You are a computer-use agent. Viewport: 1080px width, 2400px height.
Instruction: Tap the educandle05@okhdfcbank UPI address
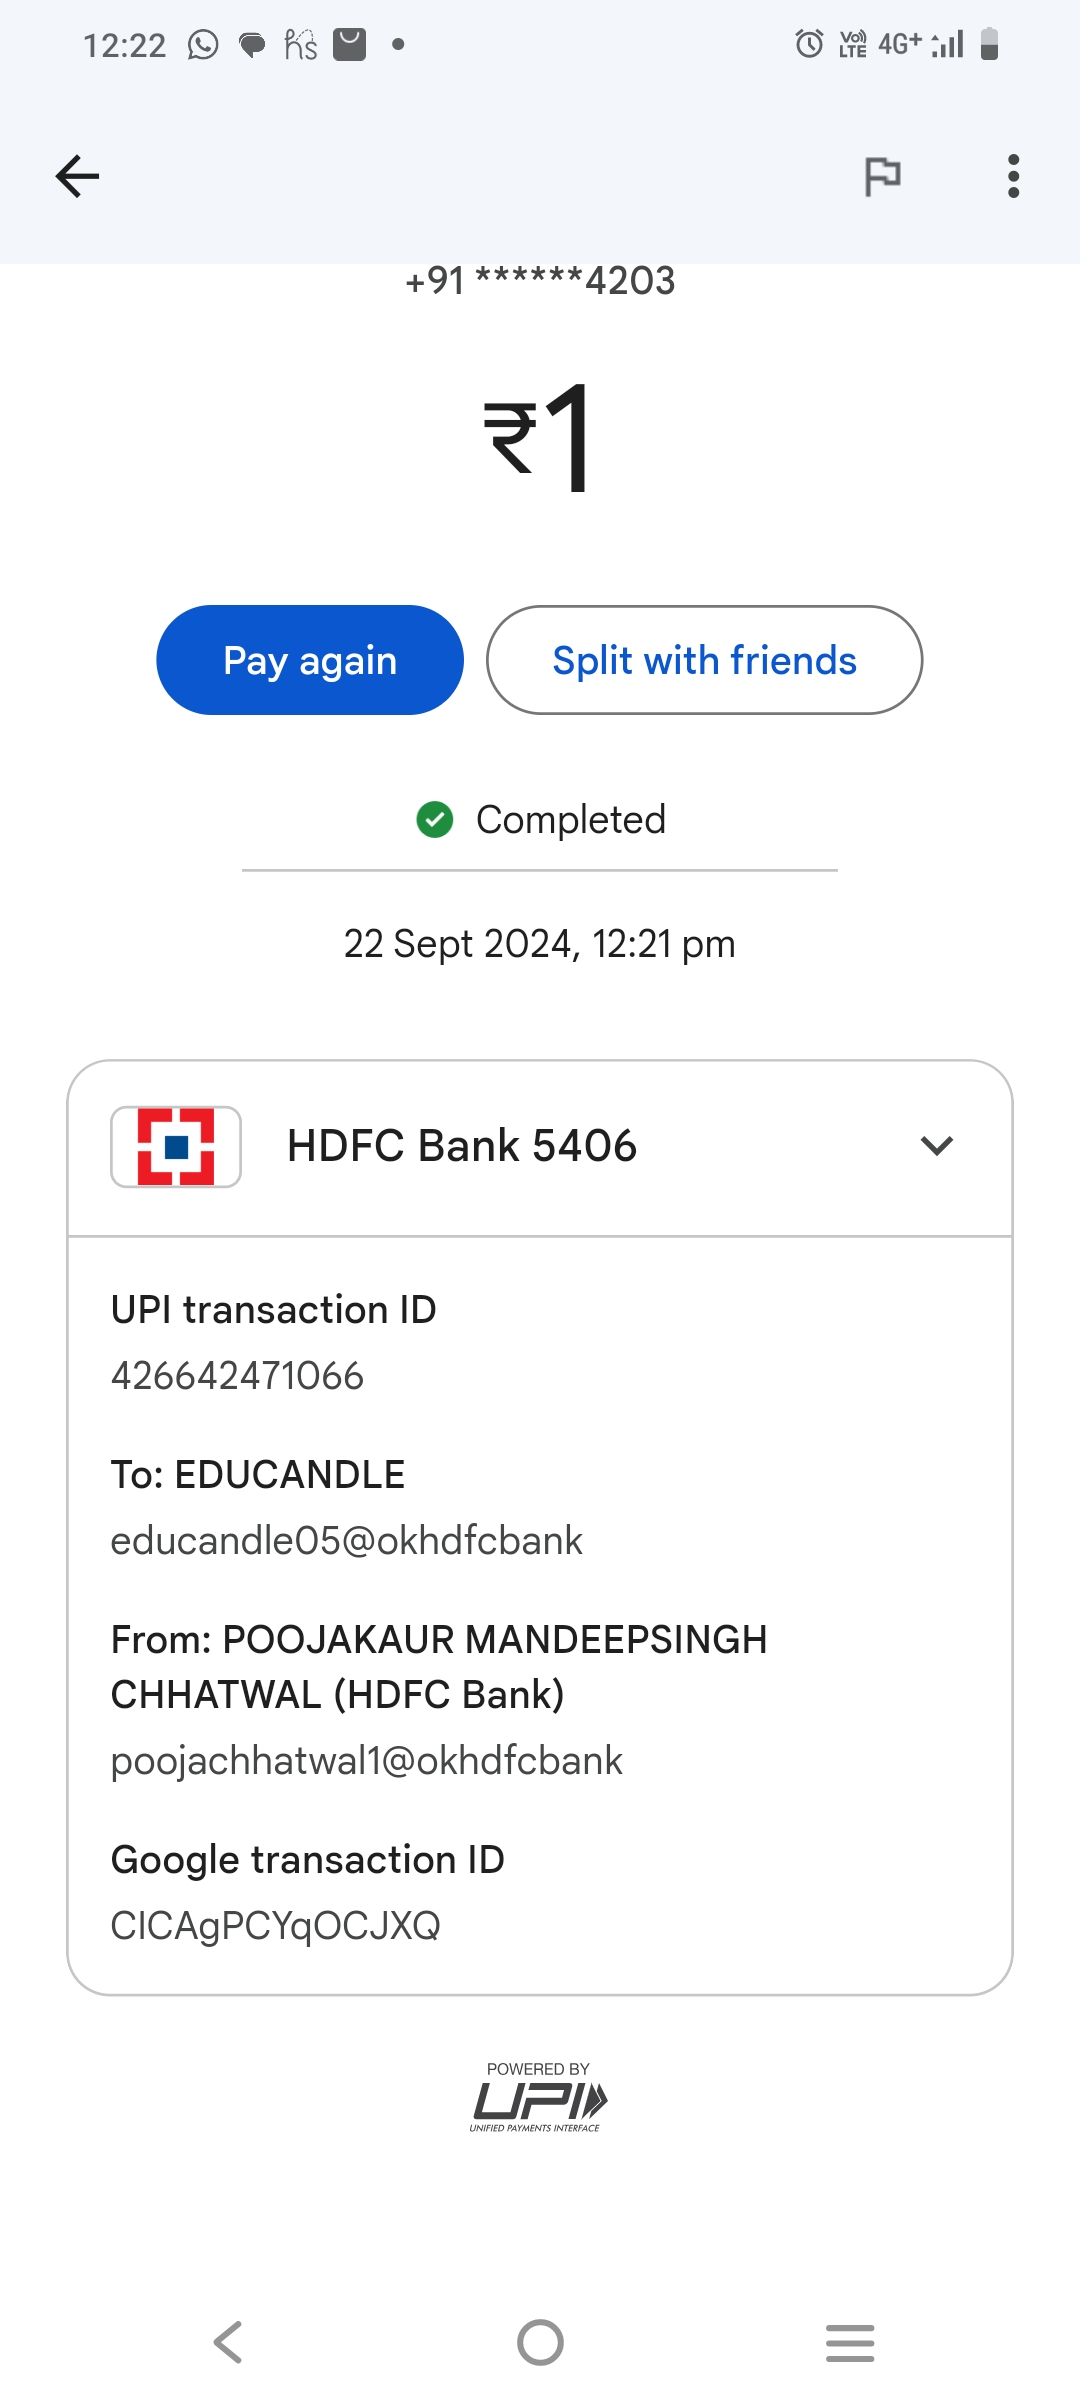346,1541
